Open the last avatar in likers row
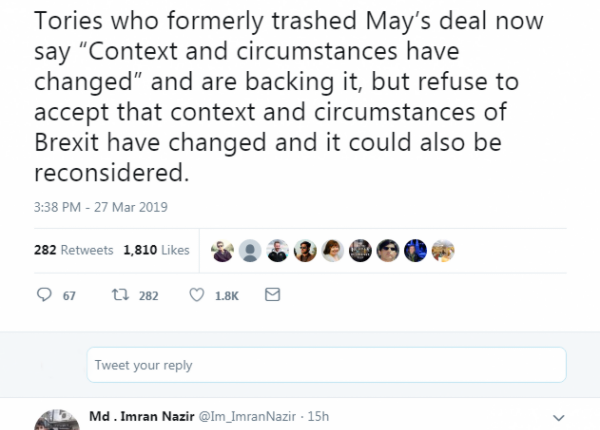The image size is (600, 430). tap(444, 250)
